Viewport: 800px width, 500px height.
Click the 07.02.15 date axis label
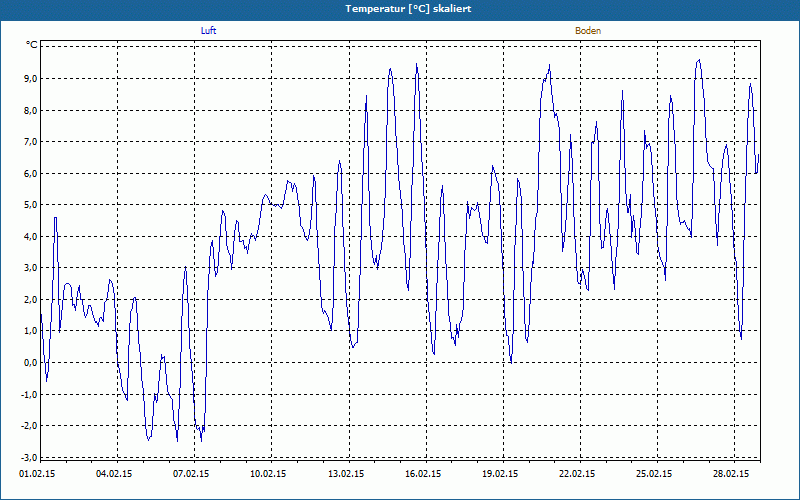(x=191, y=474)
